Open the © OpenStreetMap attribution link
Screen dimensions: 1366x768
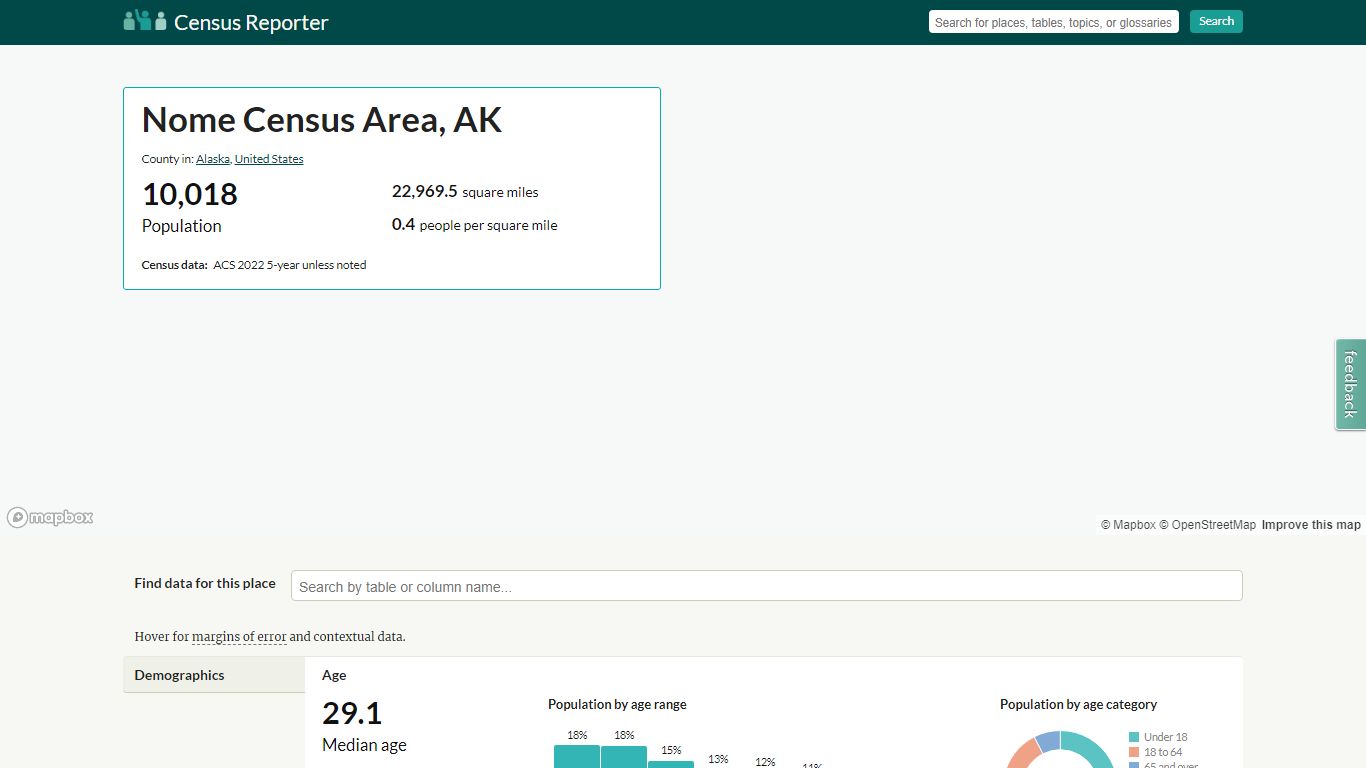point(1207,525)
